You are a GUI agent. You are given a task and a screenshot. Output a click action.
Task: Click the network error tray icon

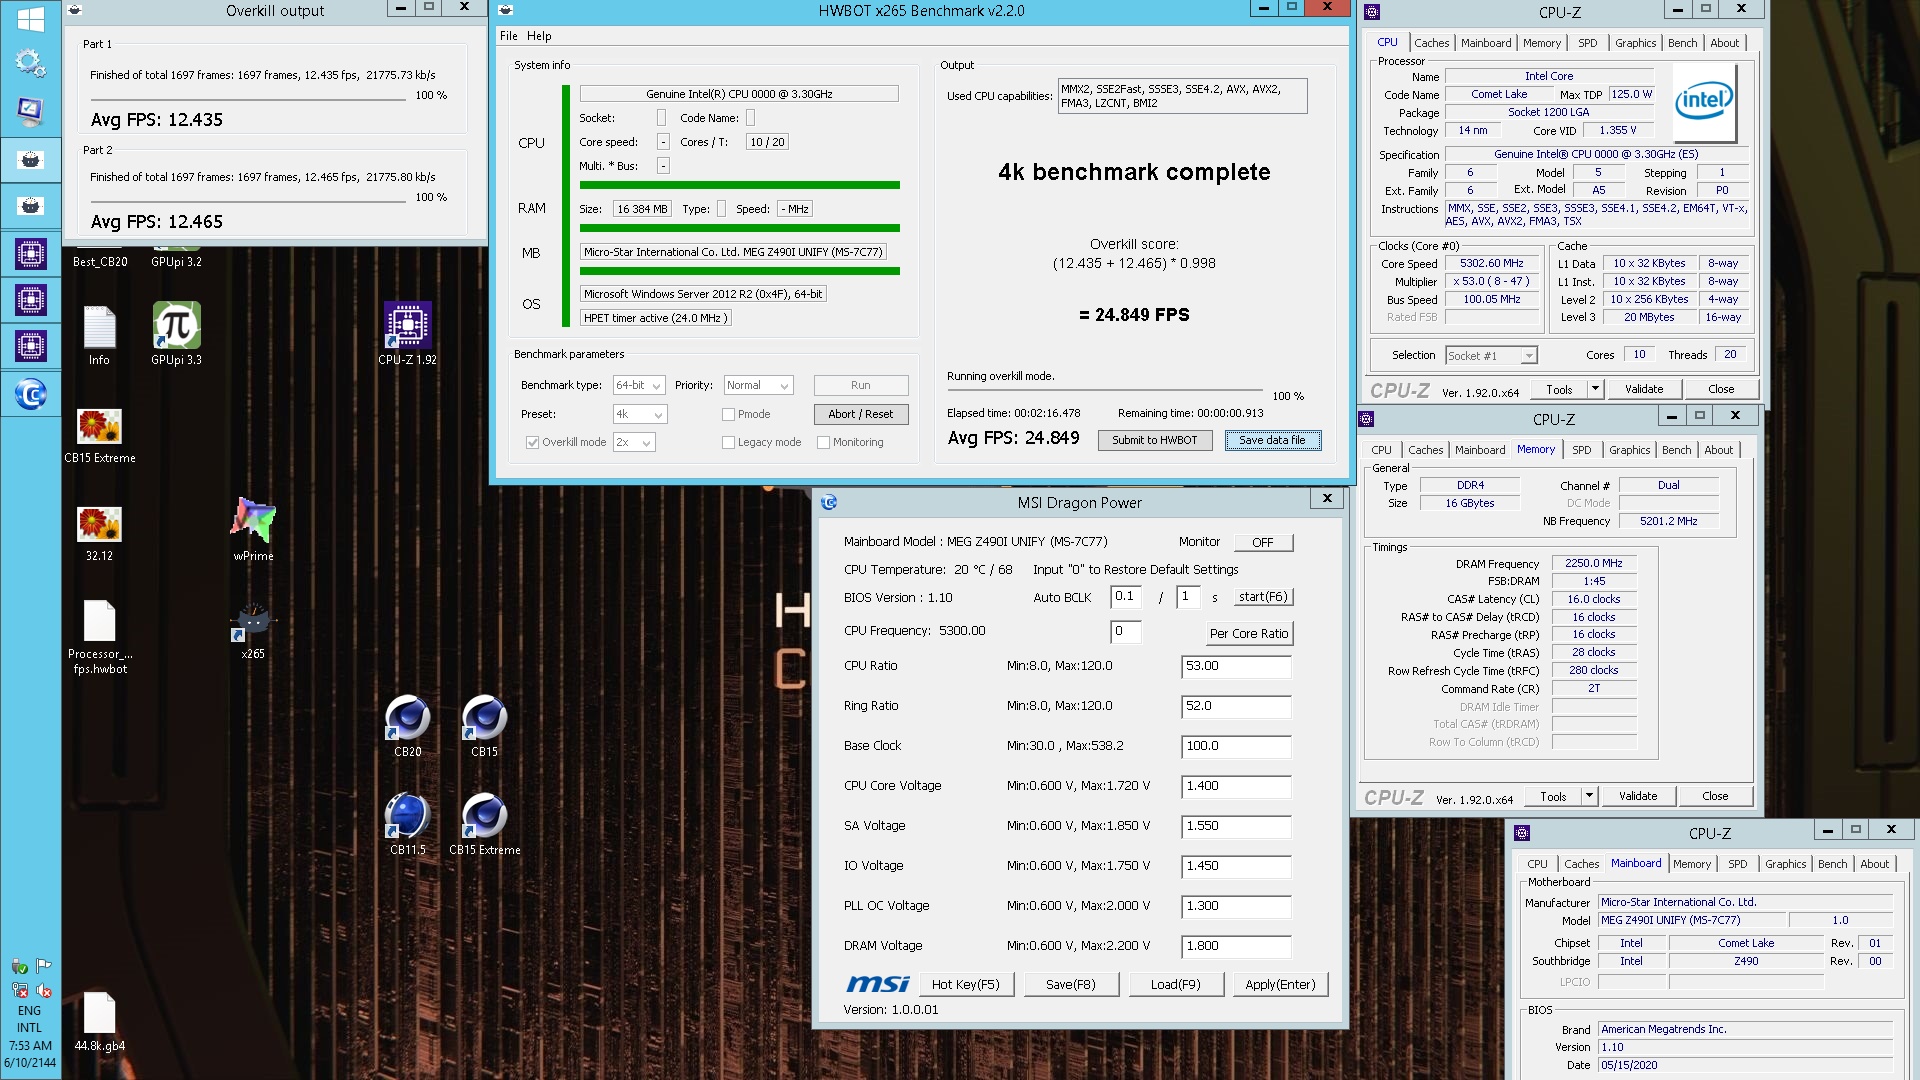pos(19,990)
